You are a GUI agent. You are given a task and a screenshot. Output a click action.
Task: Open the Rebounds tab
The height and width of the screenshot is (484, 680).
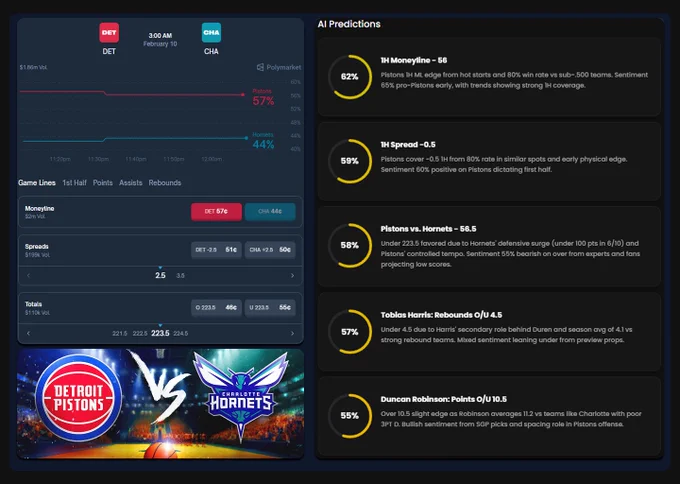point(165,183)
